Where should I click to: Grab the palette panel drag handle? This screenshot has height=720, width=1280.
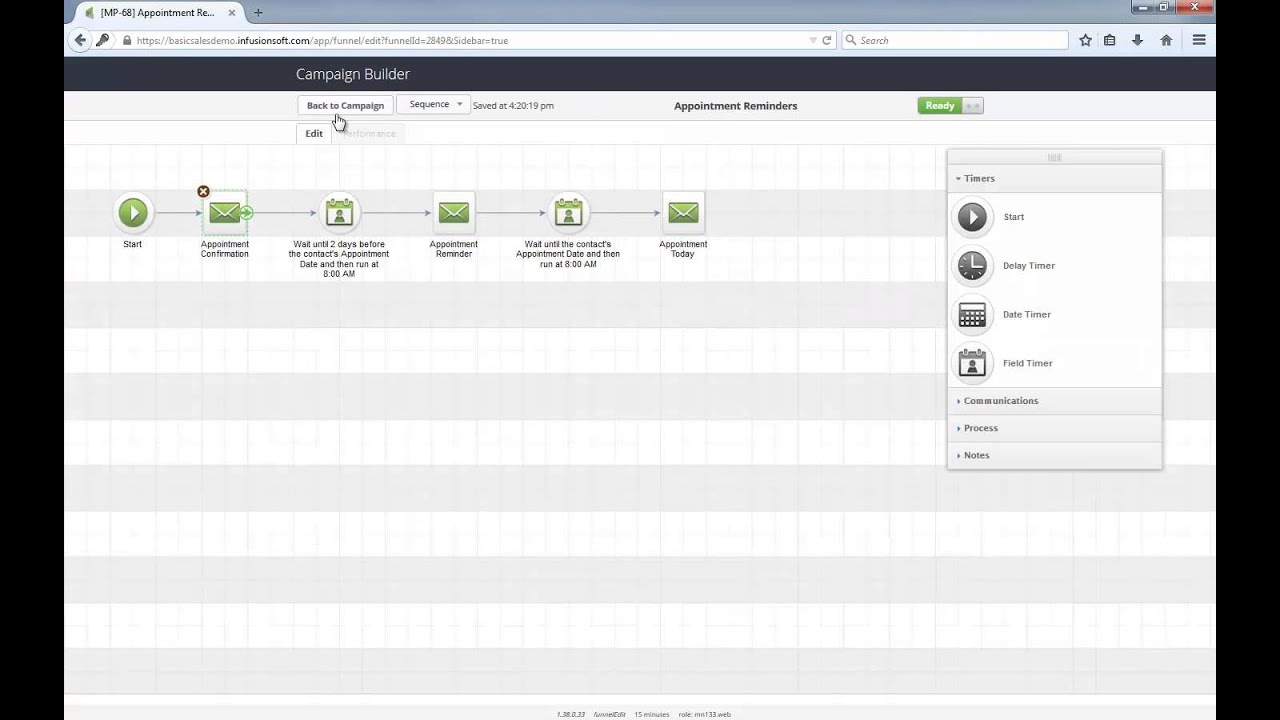(x=1054, y=157)
